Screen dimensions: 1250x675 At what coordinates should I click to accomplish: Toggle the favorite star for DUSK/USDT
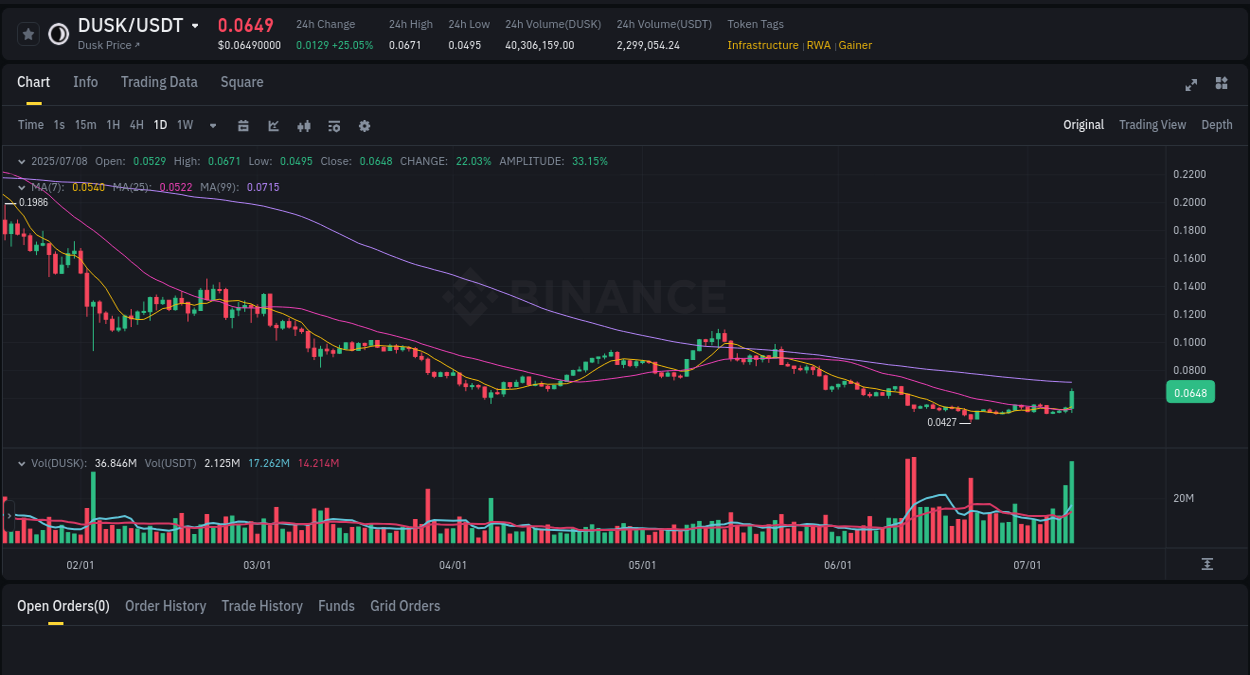[28, 33]
